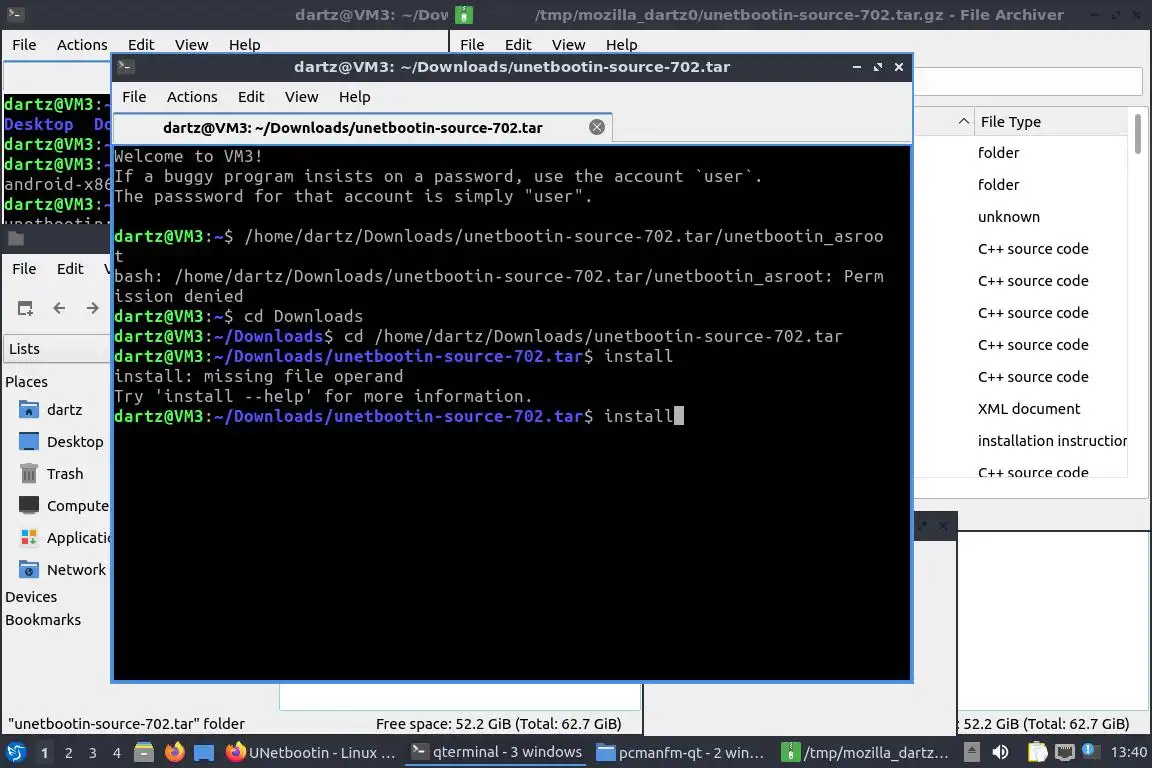Open Desktop in file manager Places
This screenshot has width=1152, height=768.
pos(75,442)
